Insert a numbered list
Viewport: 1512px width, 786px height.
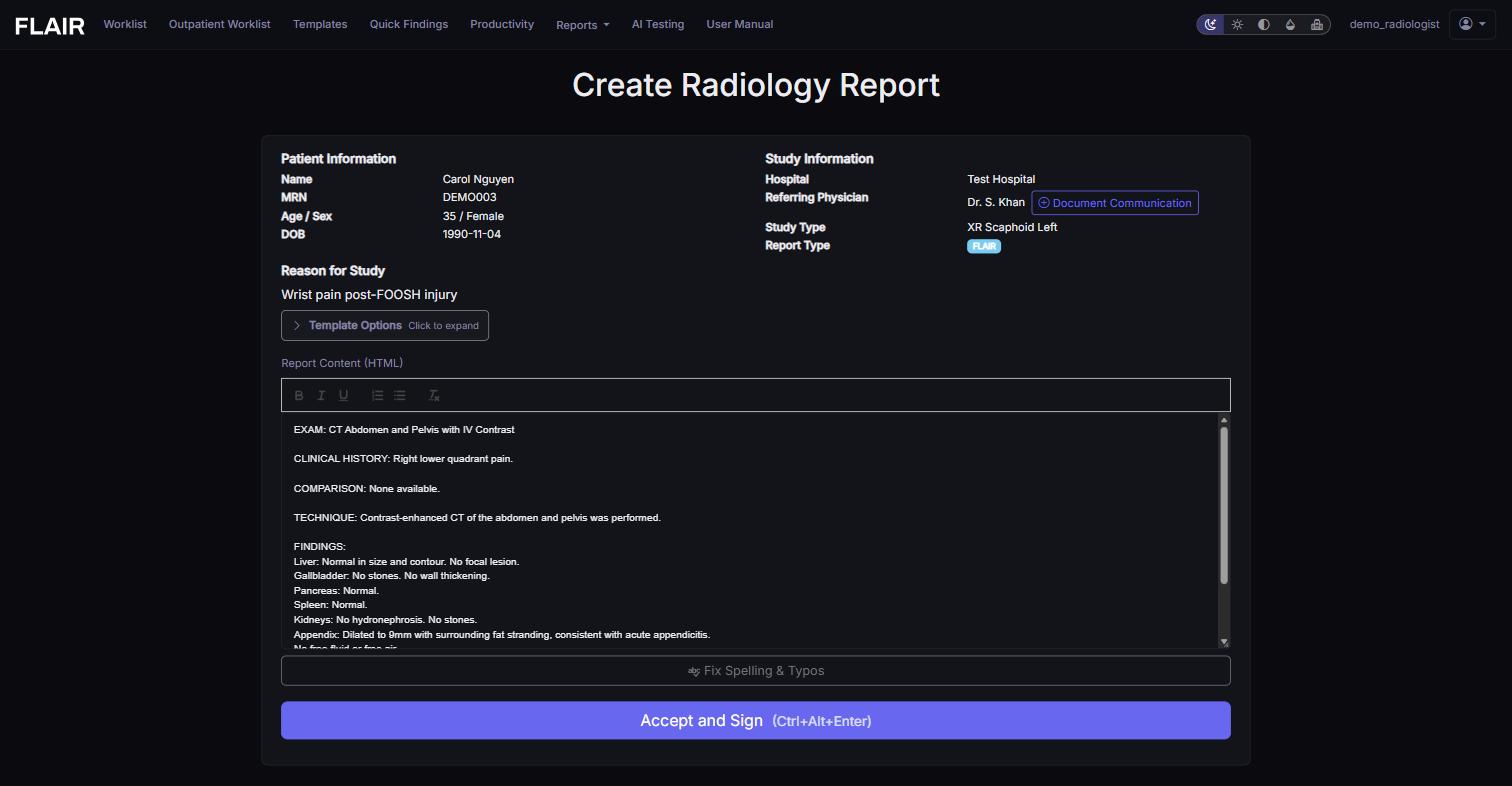click(x=377, y=396)
